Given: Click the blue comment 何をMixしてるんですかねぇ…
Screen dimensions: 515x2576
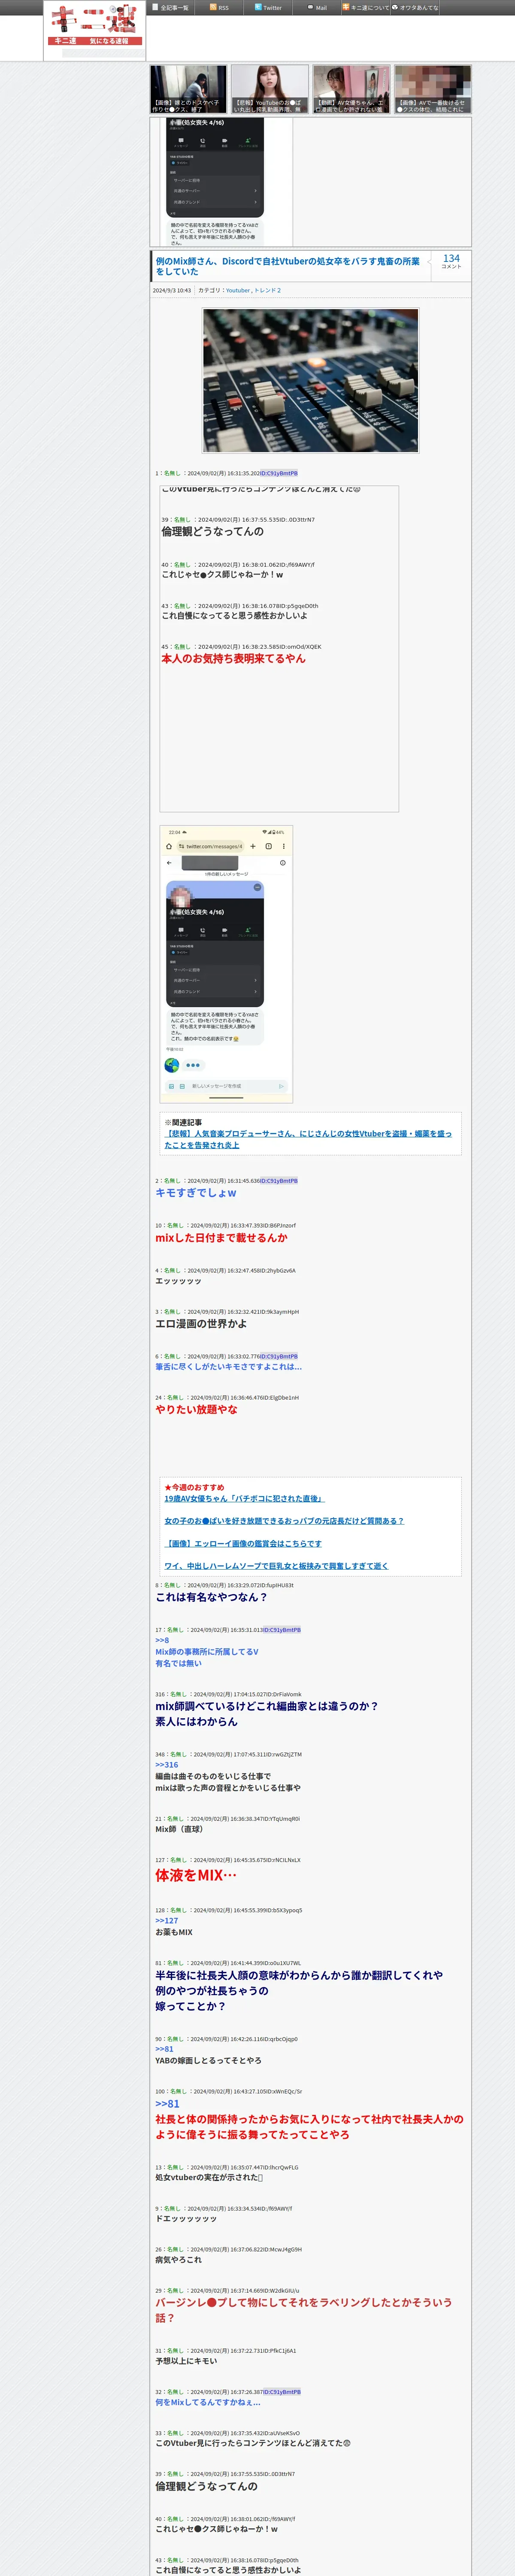Looking at the screenshot, I should (208, 2403).
